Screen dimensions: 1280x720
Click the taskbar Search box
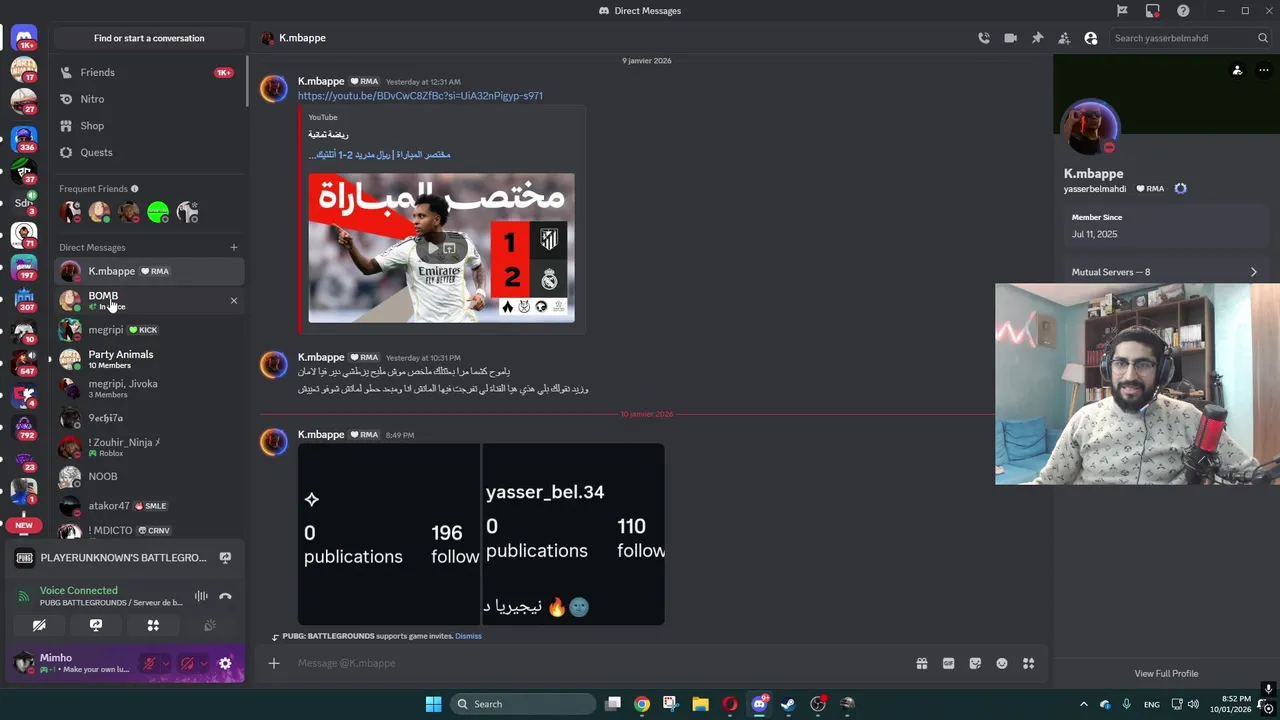tap(522, 704)
